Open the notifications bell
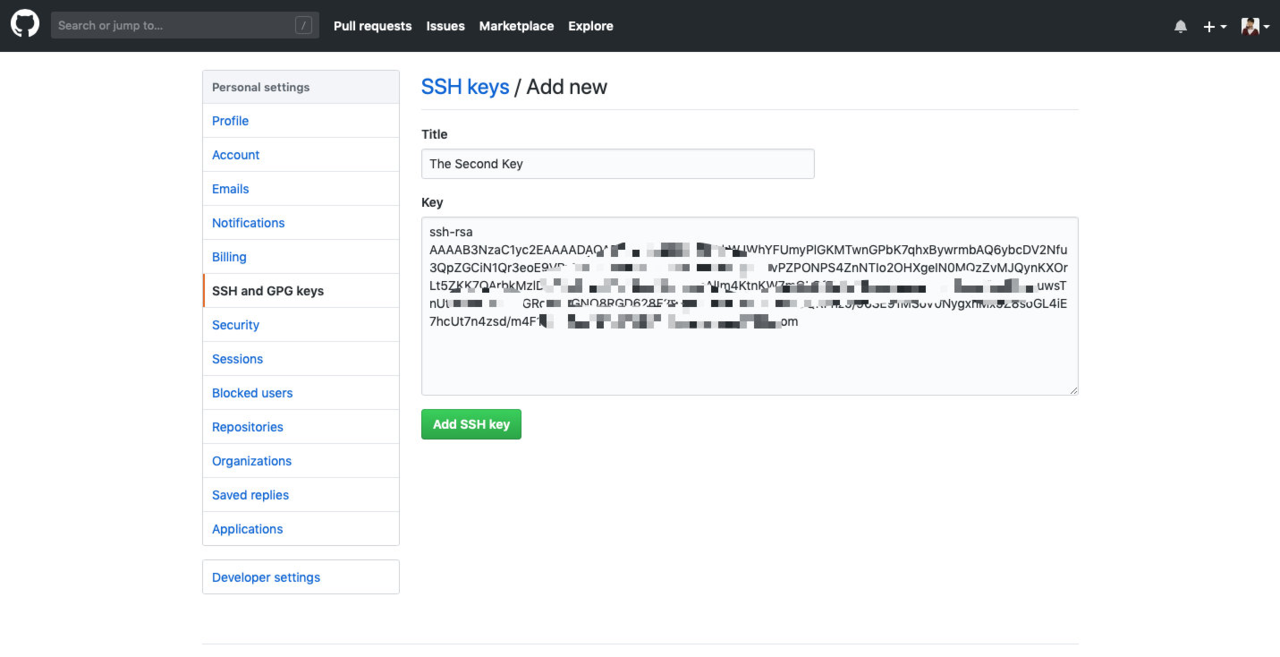Image resolution: width=1280 pixels, height=657 pixels. coord(1180,27)
